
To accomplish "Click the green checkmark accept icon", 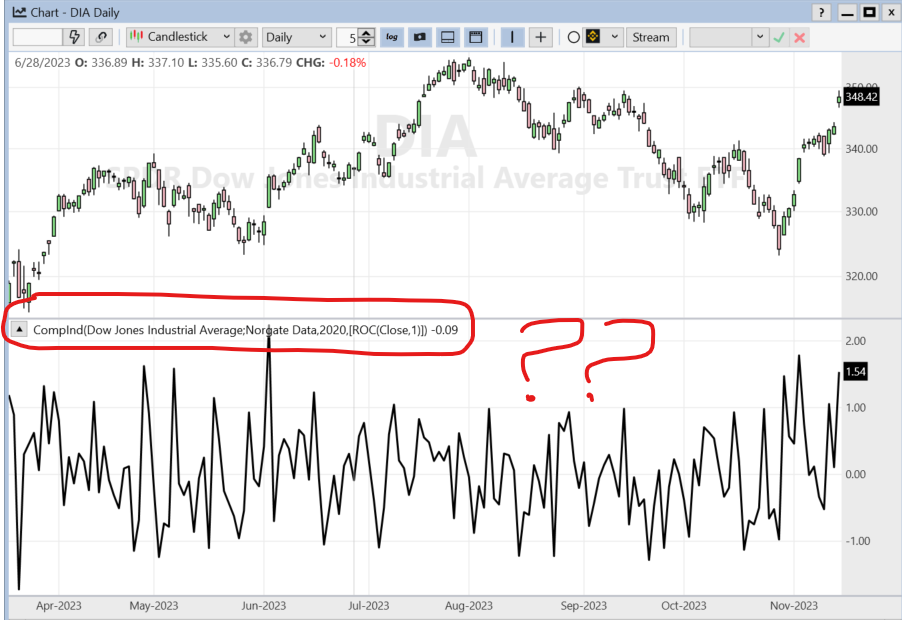I will [779, 37].
